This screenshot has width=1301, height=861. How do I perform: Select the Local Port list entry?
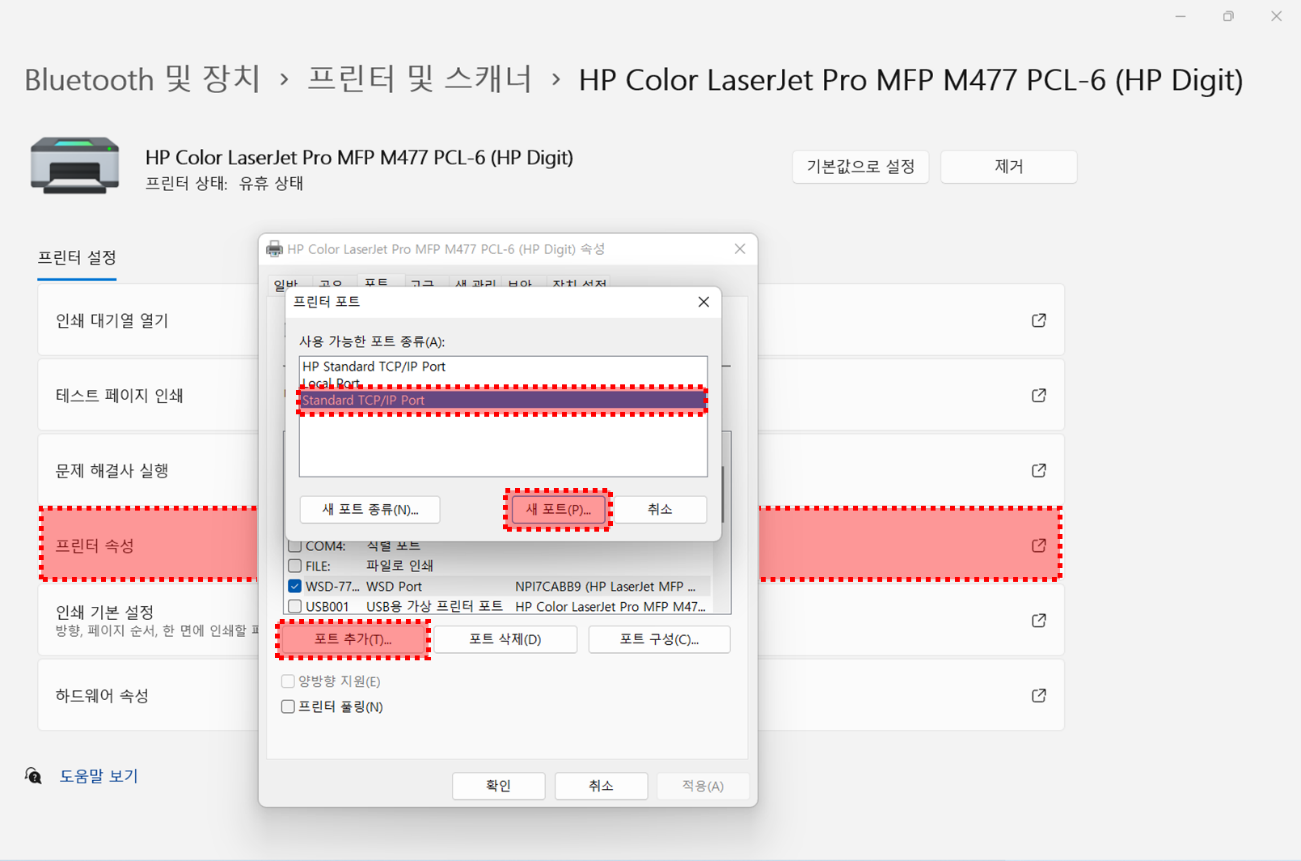(x=503, y=383)
